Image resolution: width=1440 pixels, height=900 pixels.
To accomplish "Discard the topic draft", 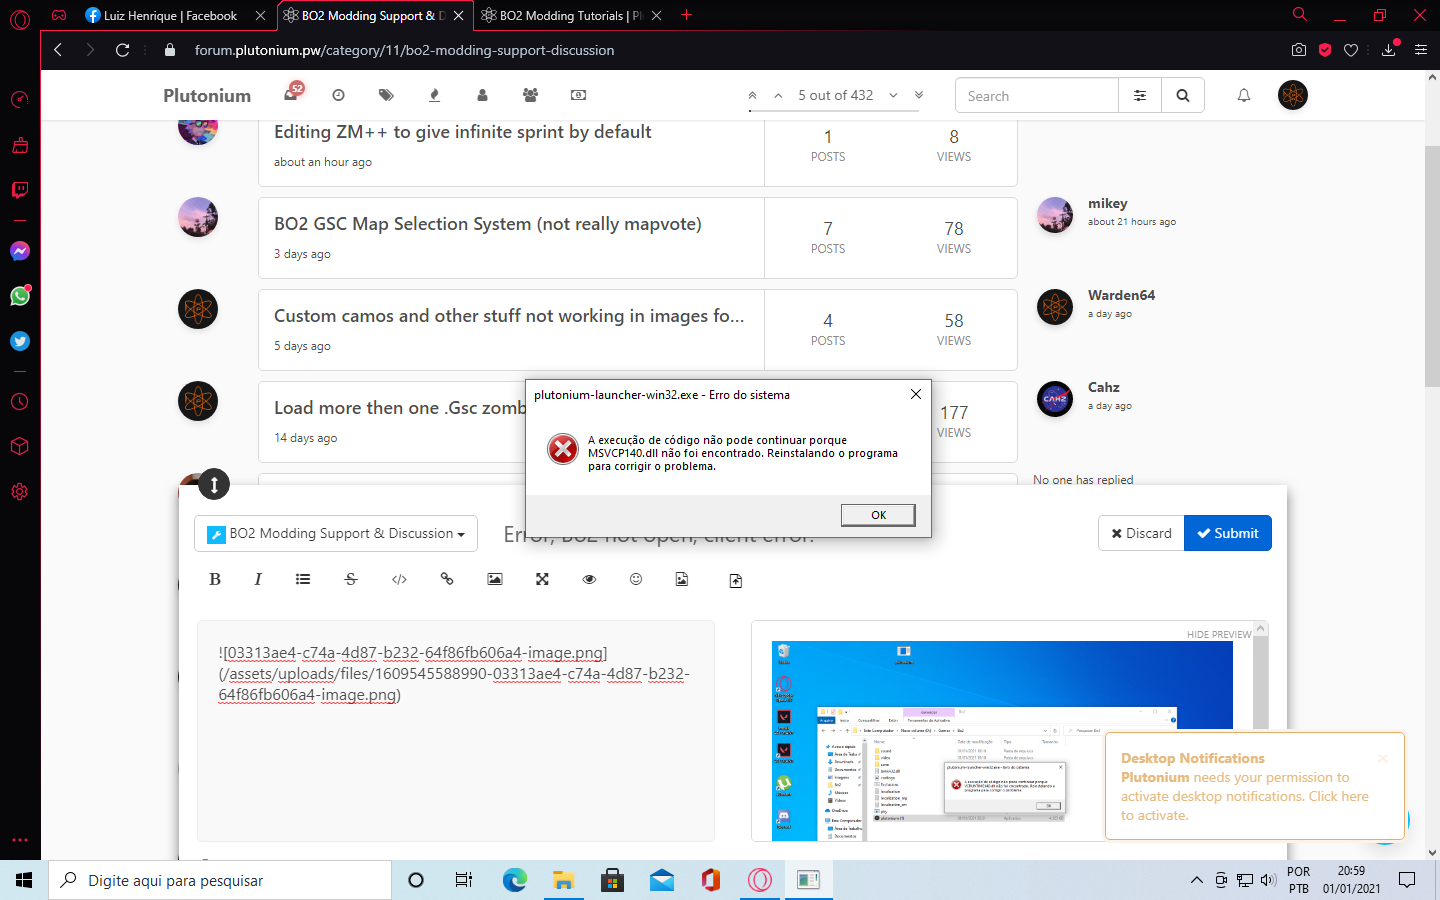I will 1141,533.
